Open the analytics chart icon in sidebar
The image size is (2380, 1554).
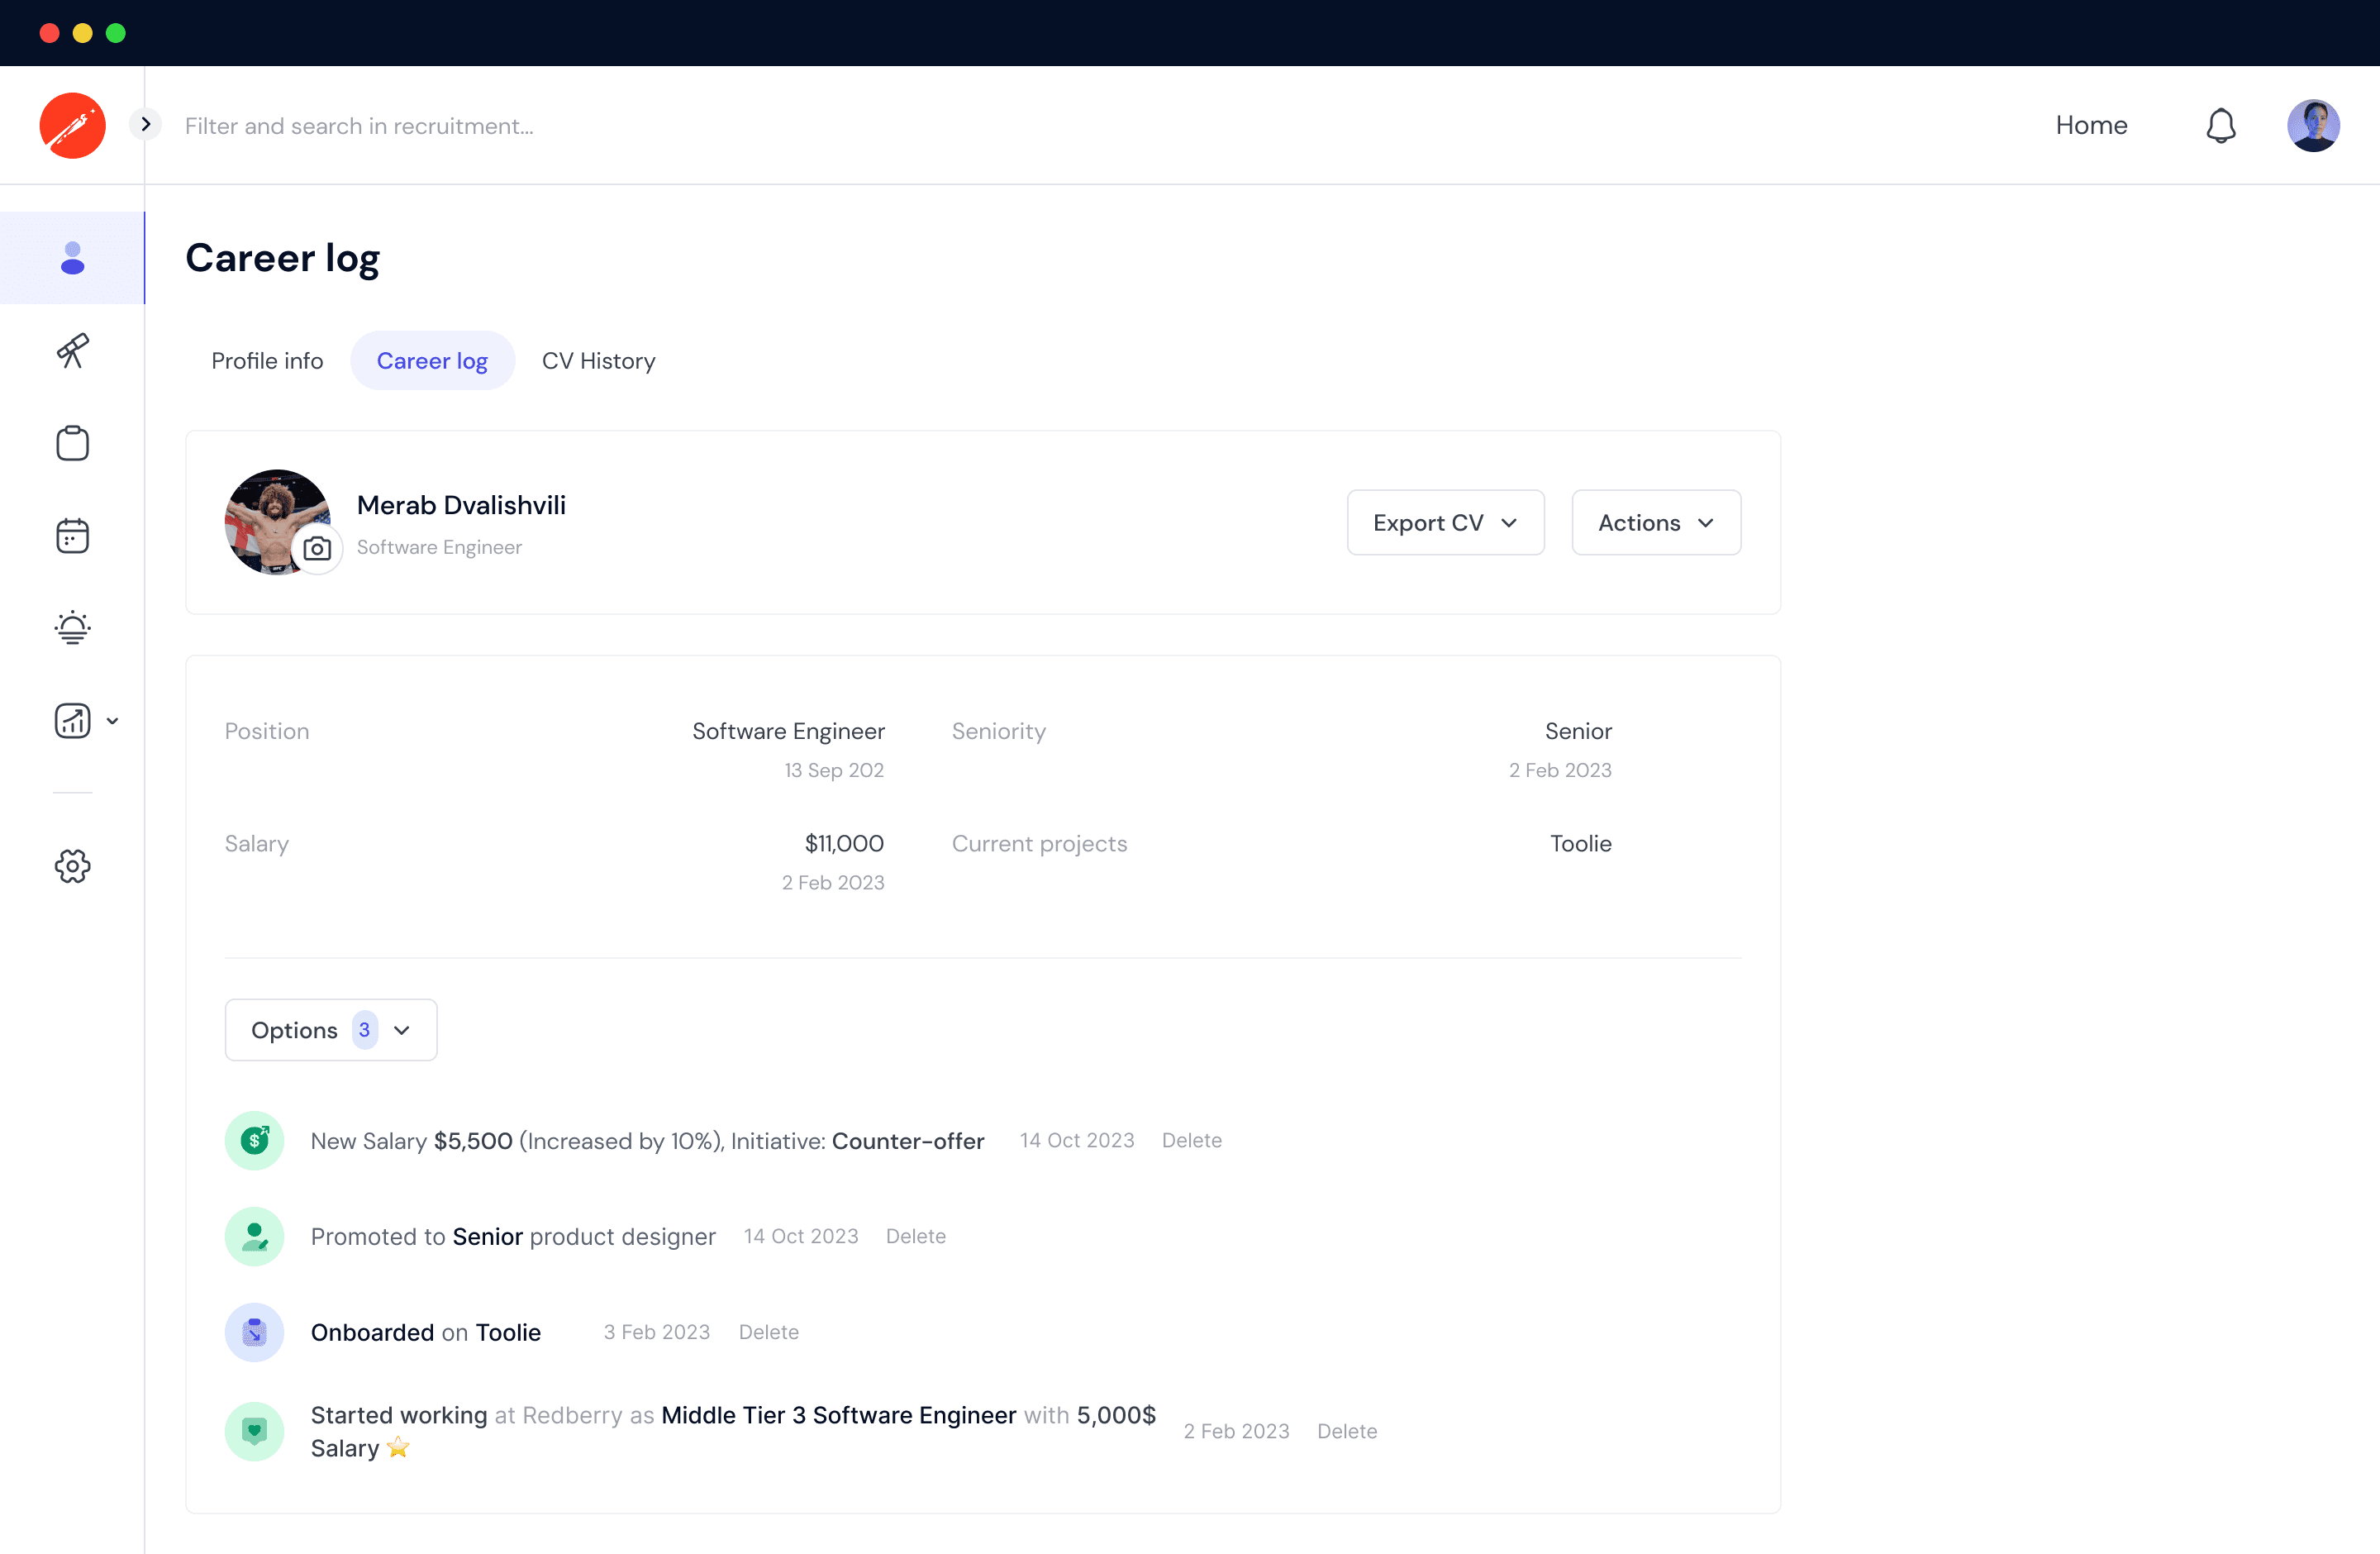pos(72,720)
